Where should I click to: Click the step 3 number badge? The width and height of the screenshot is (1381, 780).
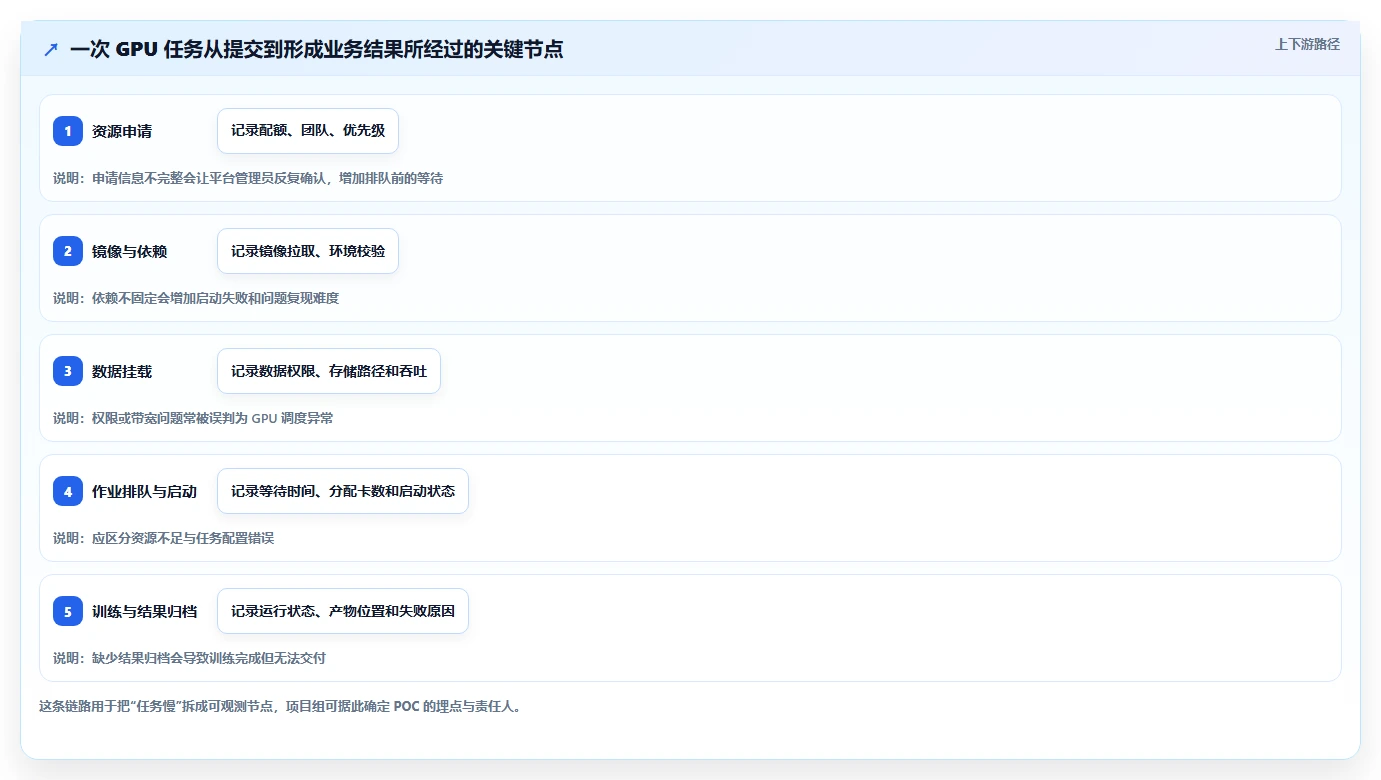click(68, 371)
